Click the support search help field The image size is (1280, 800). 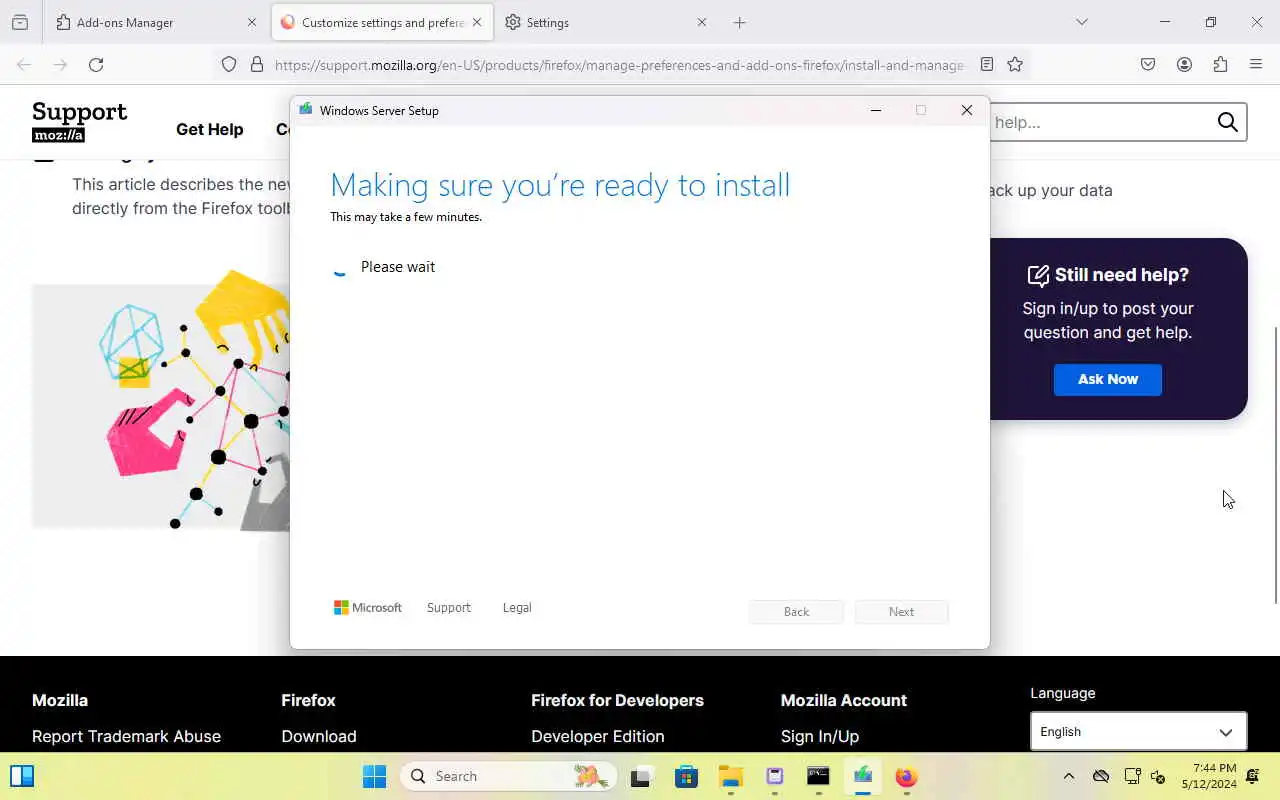click(1100, 122)
